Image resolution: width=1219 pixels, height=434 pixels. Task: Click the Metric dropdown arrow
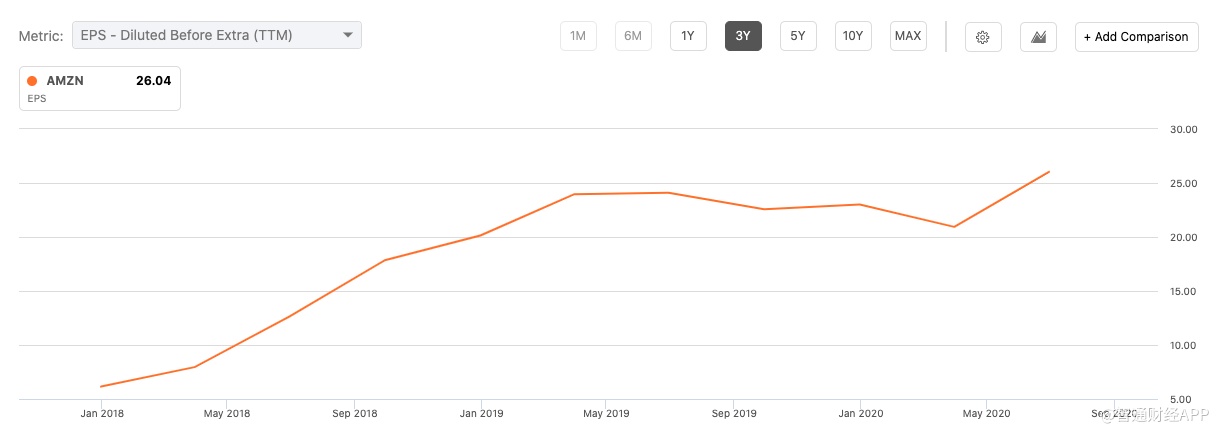(348, 35)
